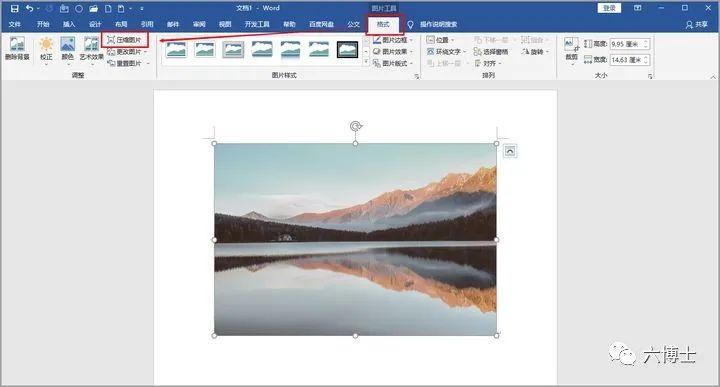Open Customize Quick Access Toolbar arrow
The width and height of the screenshot is (720, 387).
(x=142, y=9)
